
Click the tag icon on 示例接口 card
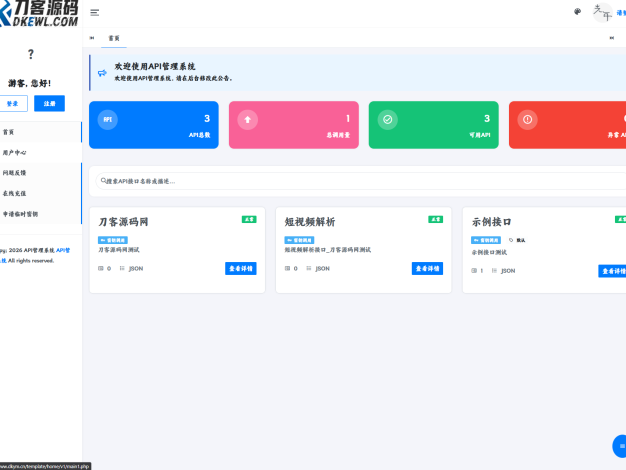[x=511, y=240]
